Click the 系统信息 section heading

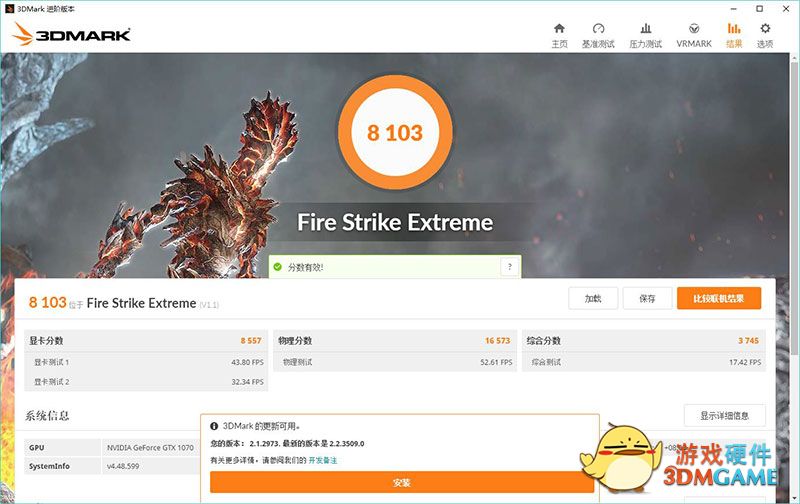tap(47, 416)
